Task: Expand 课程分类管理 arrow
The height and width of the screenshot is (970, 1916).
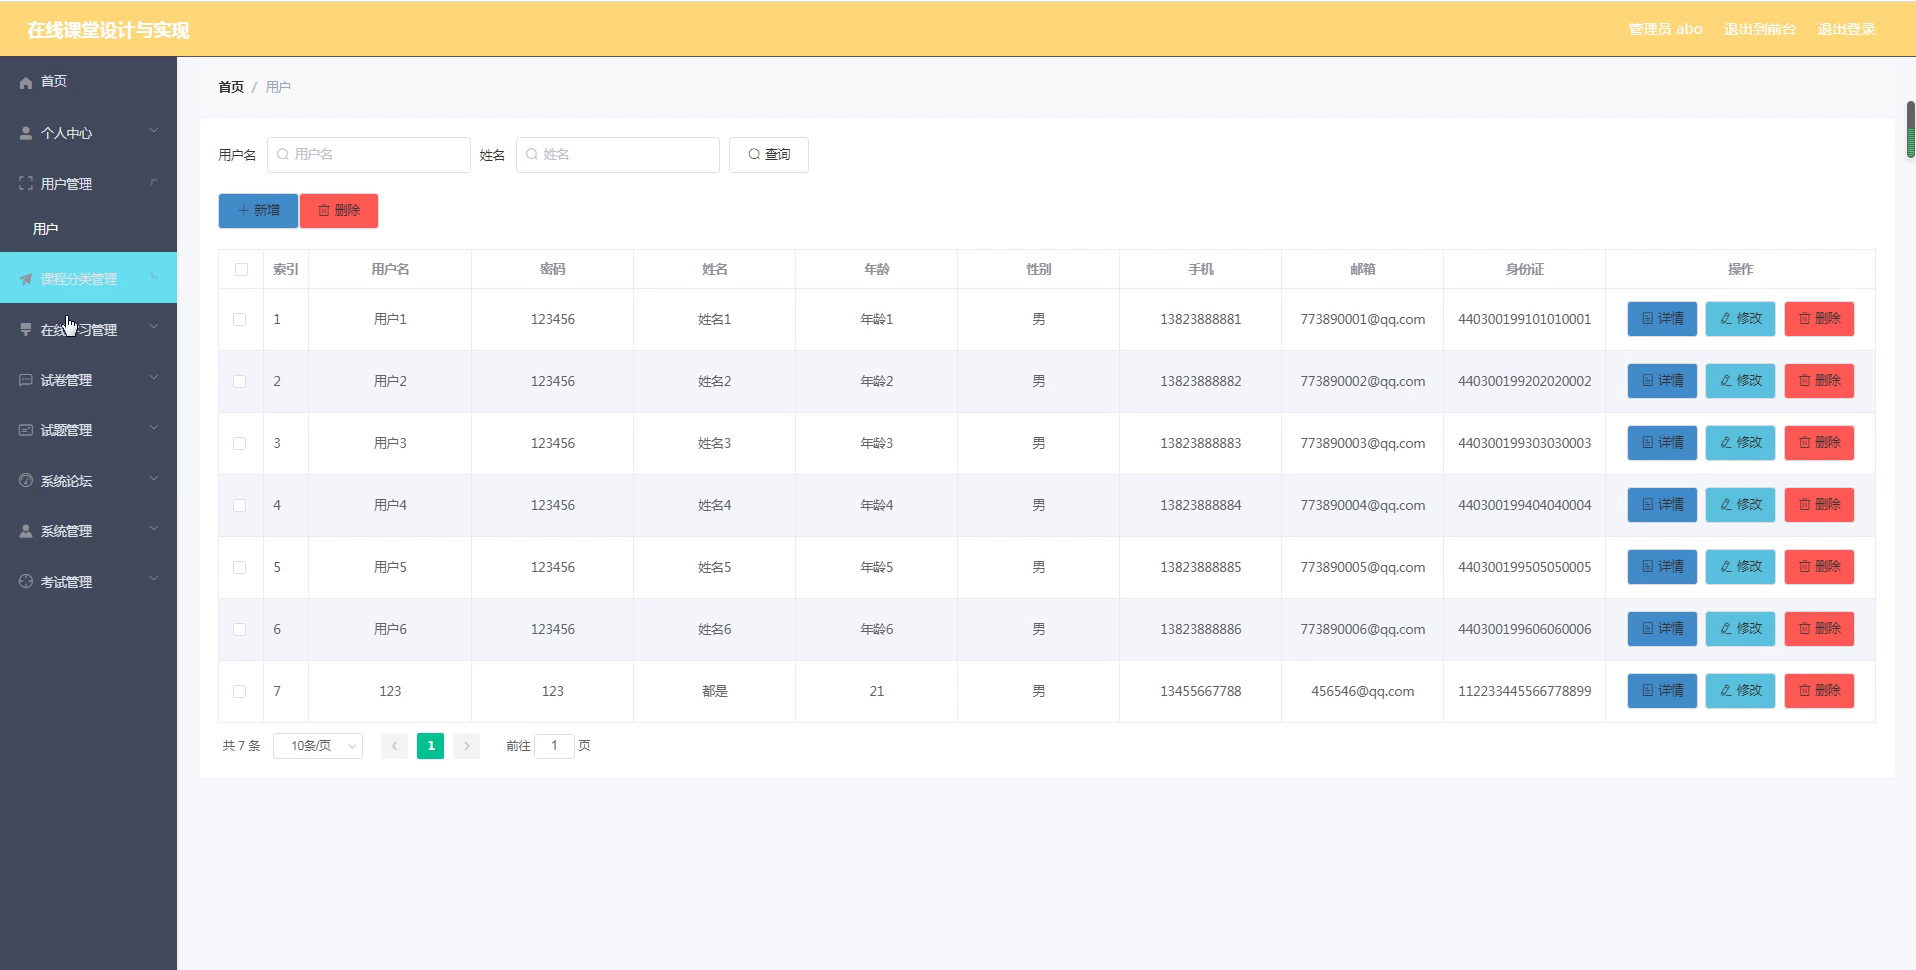Action: point(154,277)
